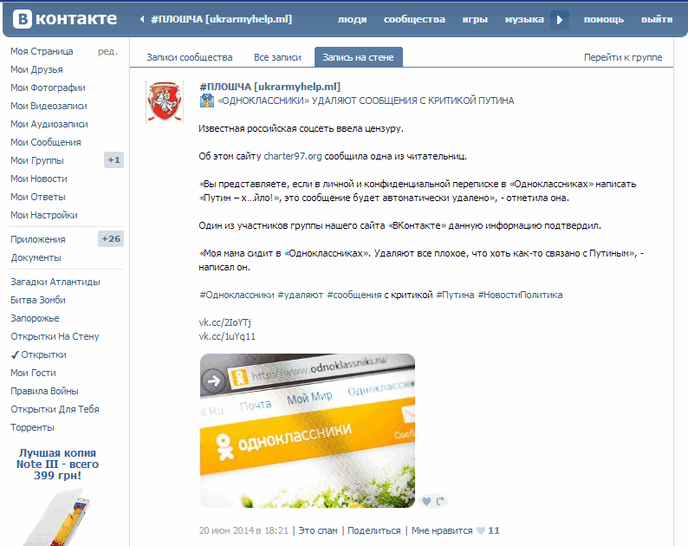Click Поделиться to share the post

[374, 531]
